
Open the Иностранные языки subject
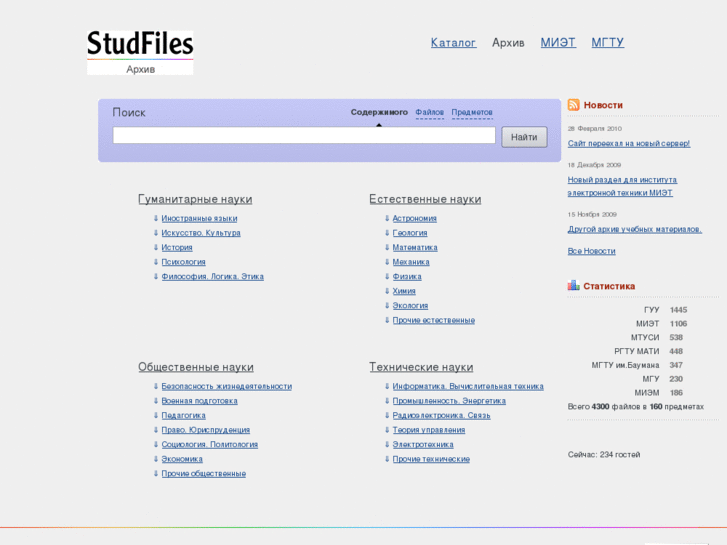tap(199, 218)
